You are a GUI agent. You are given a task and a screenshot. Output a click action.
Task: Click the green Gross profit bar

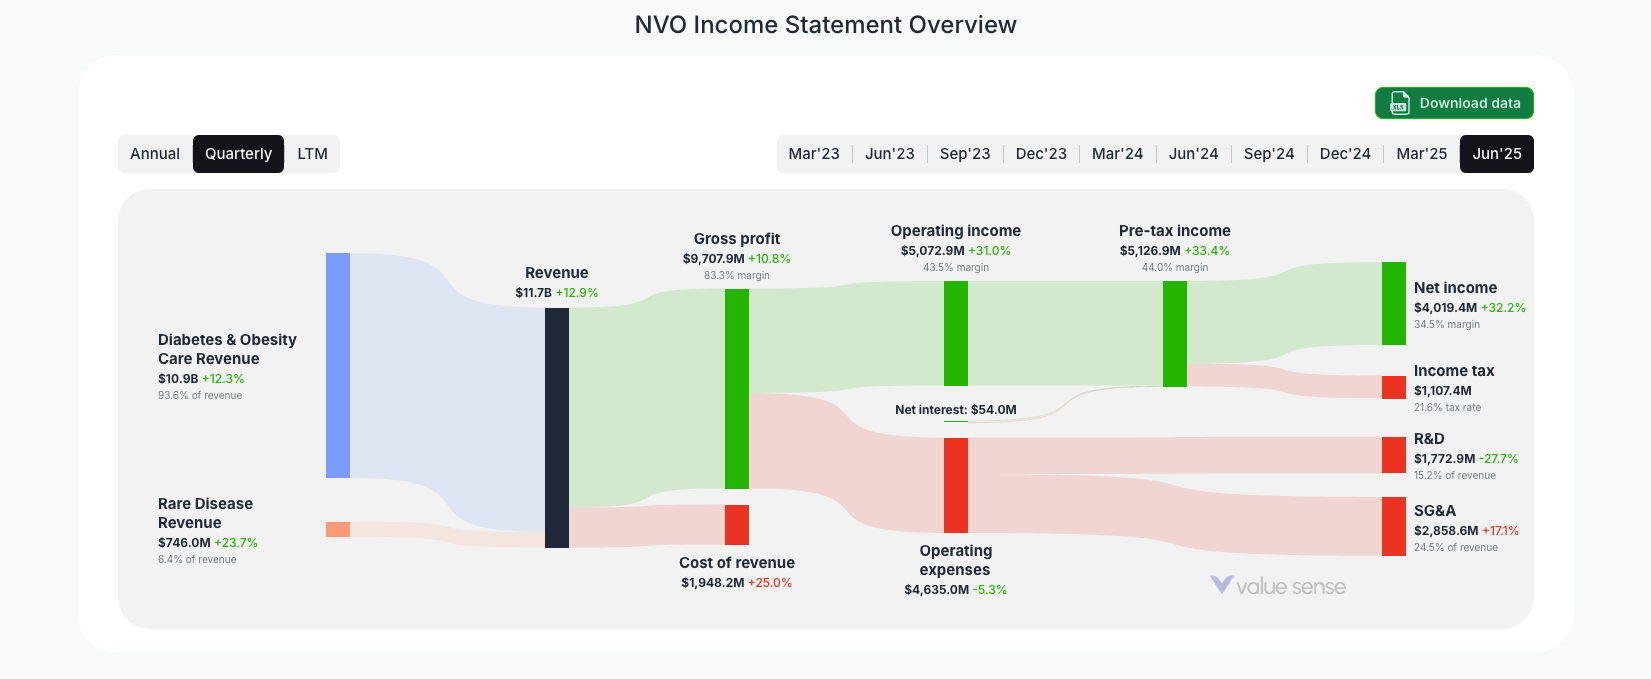coord(737,389)
